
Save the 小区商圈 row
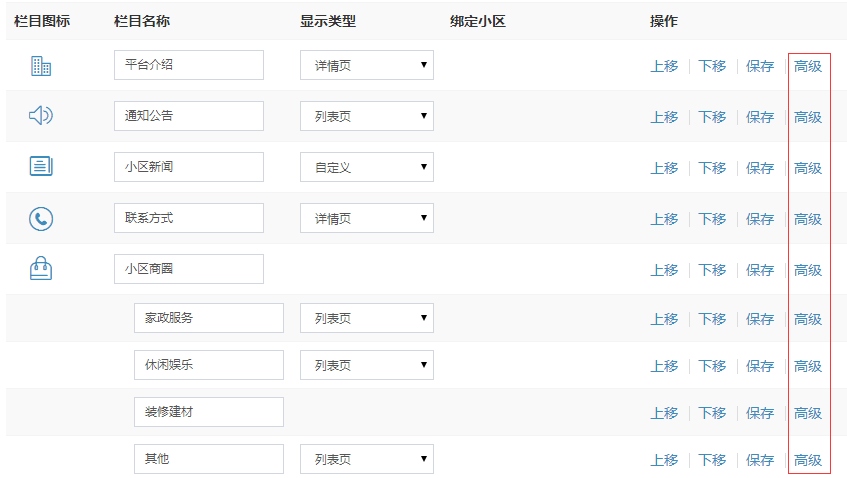tap(760, 270)
